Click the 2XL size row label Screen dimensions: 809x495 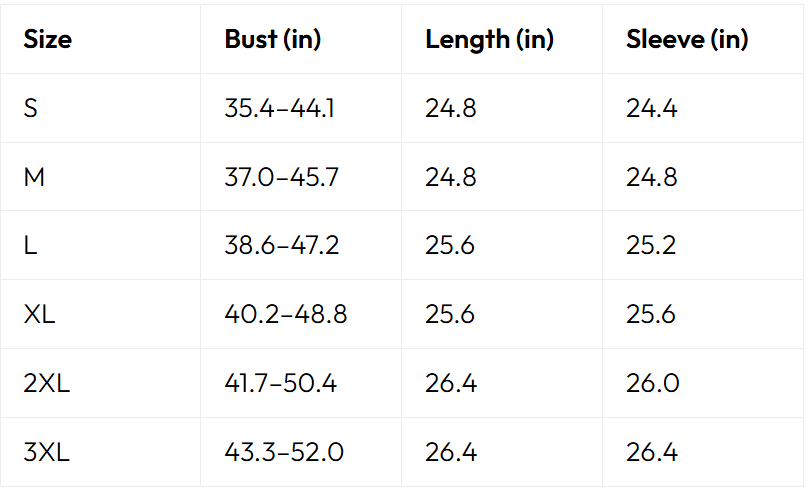click(x=46, y=383)
